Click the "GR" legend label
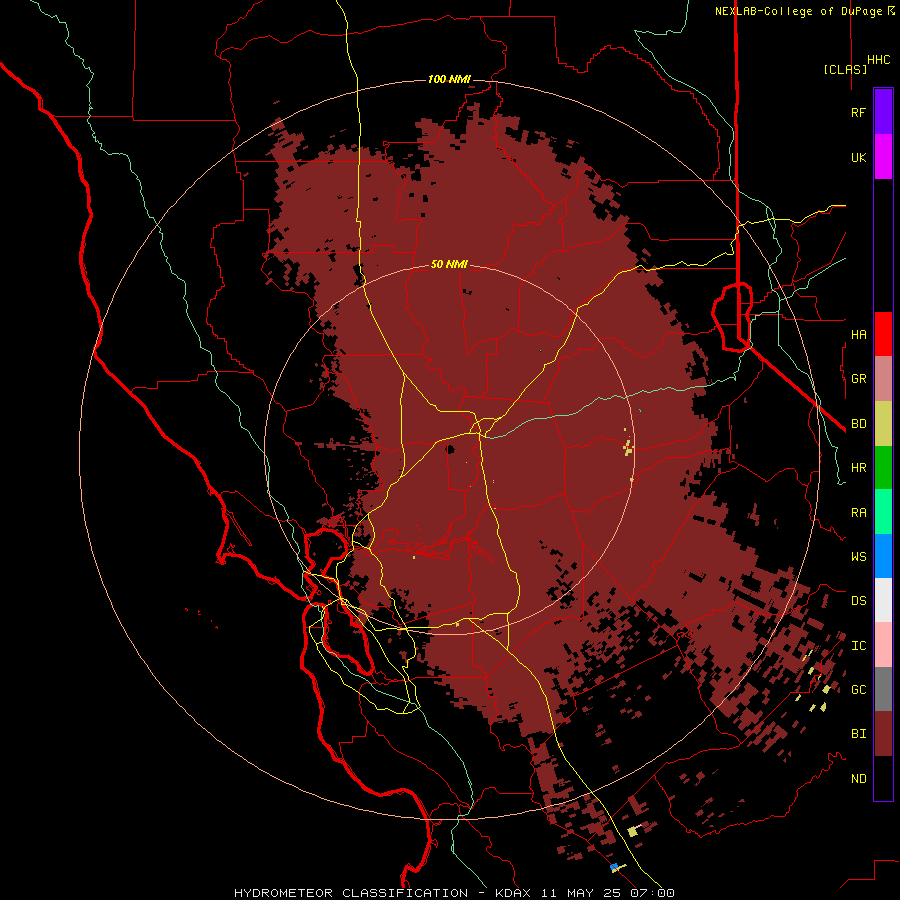The width and height of the screenshot is (900, 900). (859, 379)
